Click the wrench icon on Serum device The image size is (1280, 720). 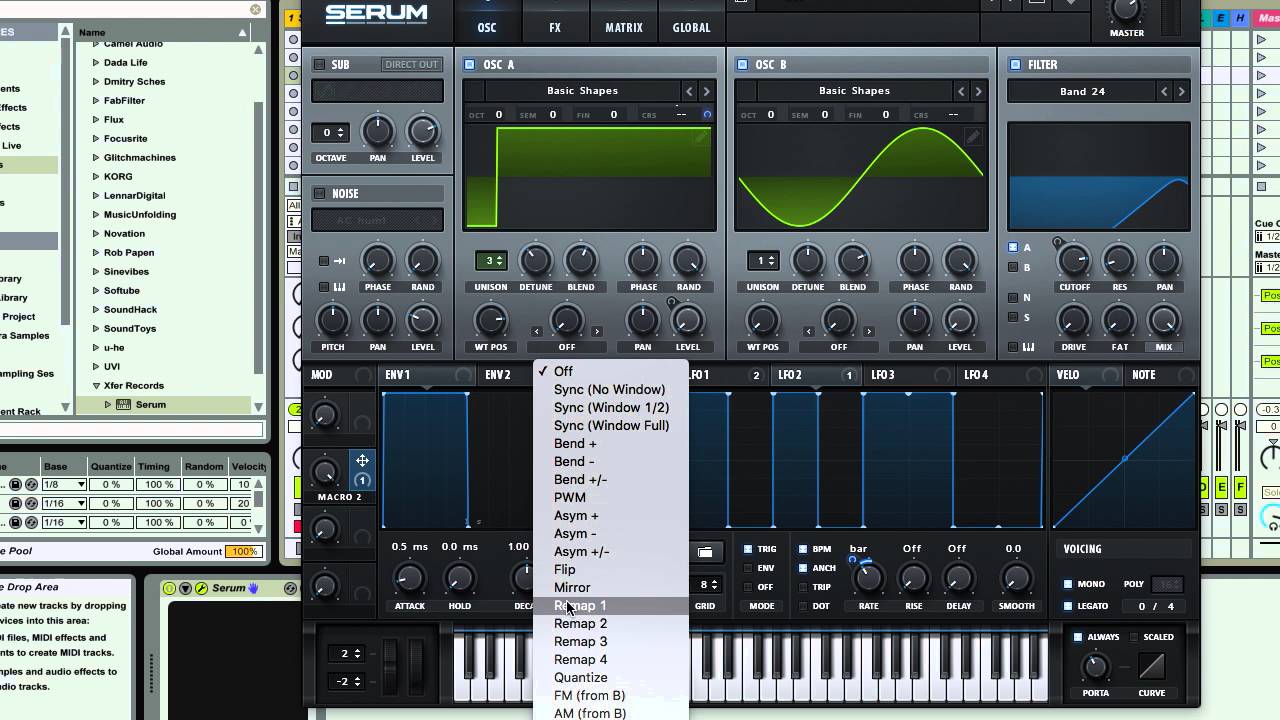(200, 588)
